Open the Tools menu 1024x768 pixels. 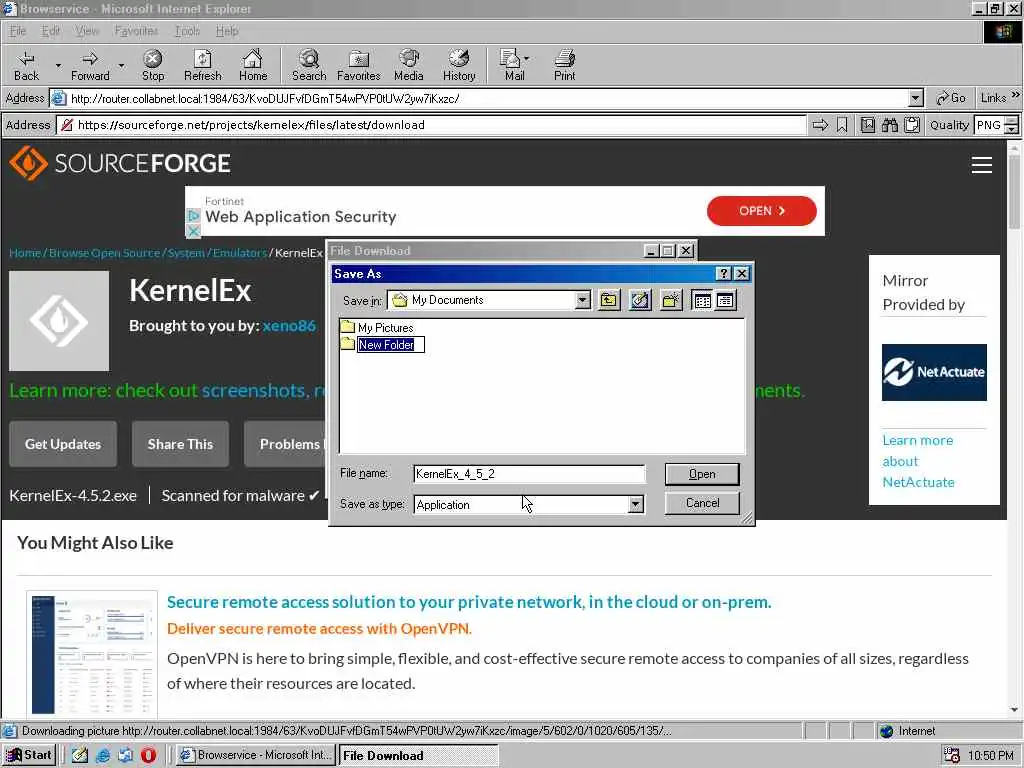click(187, 31)
